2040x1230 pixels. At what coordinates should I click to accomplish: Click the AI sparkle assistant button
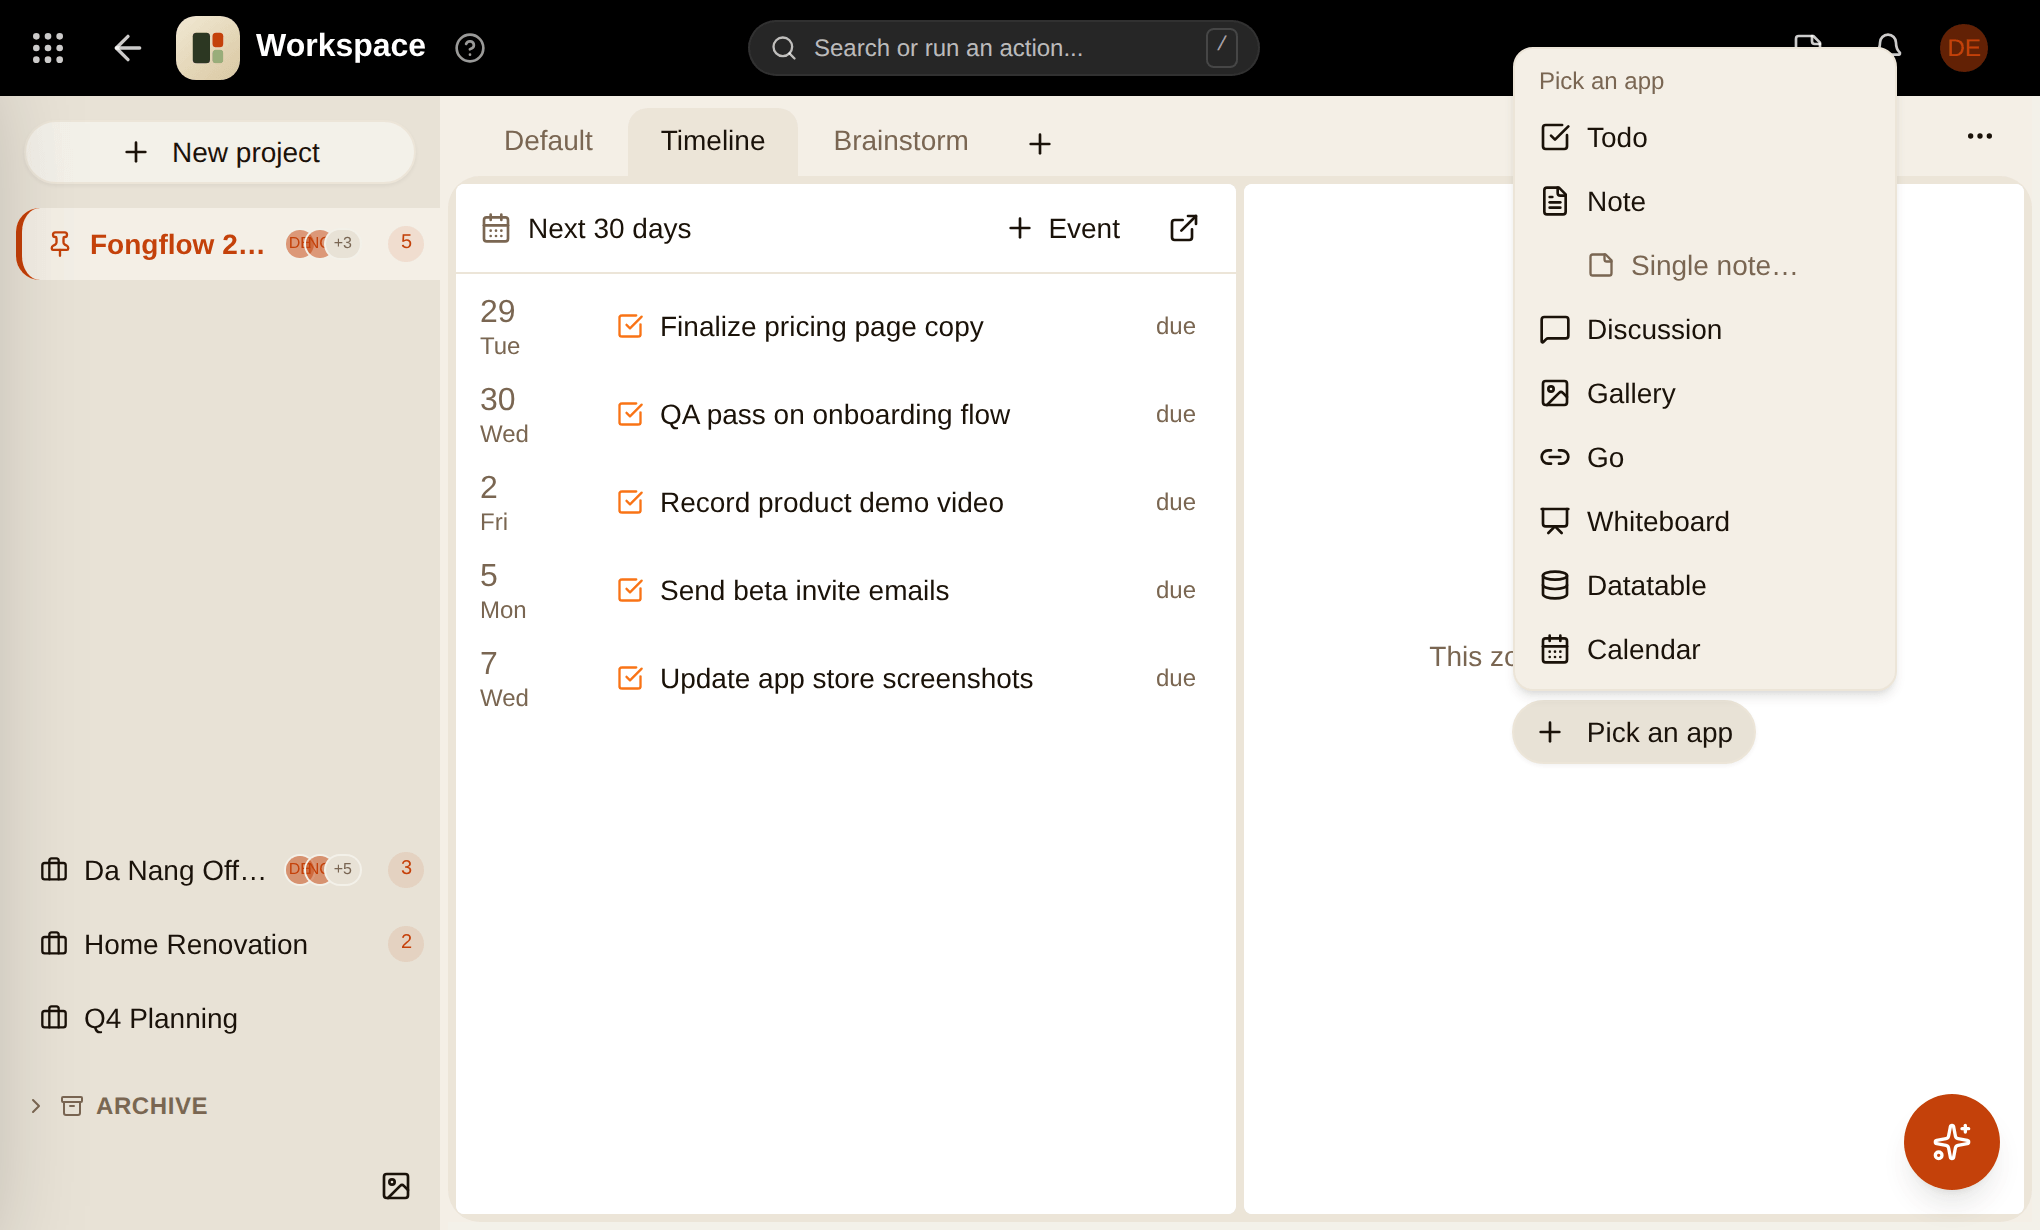[1952, 1142]
